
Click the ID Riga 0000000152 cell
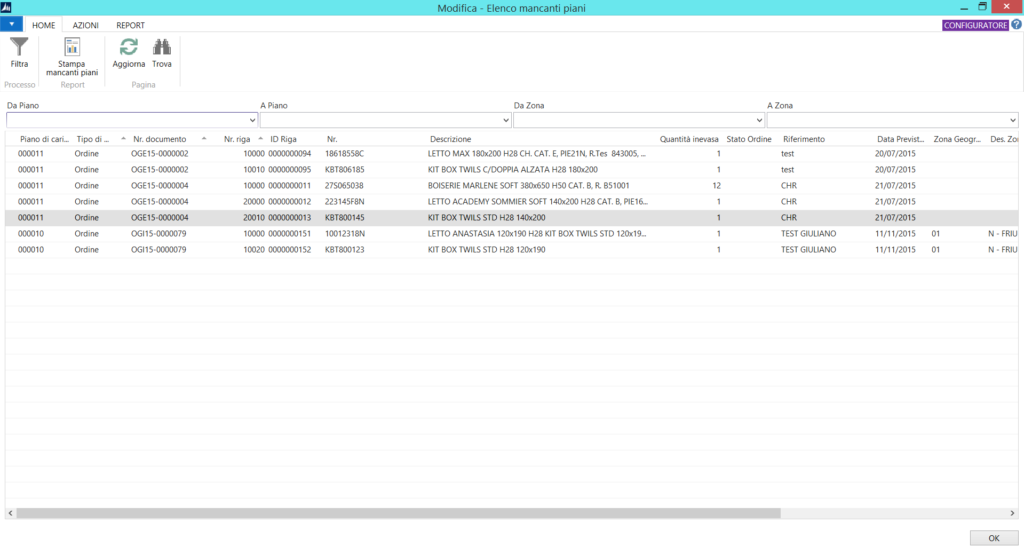(289, 249)
